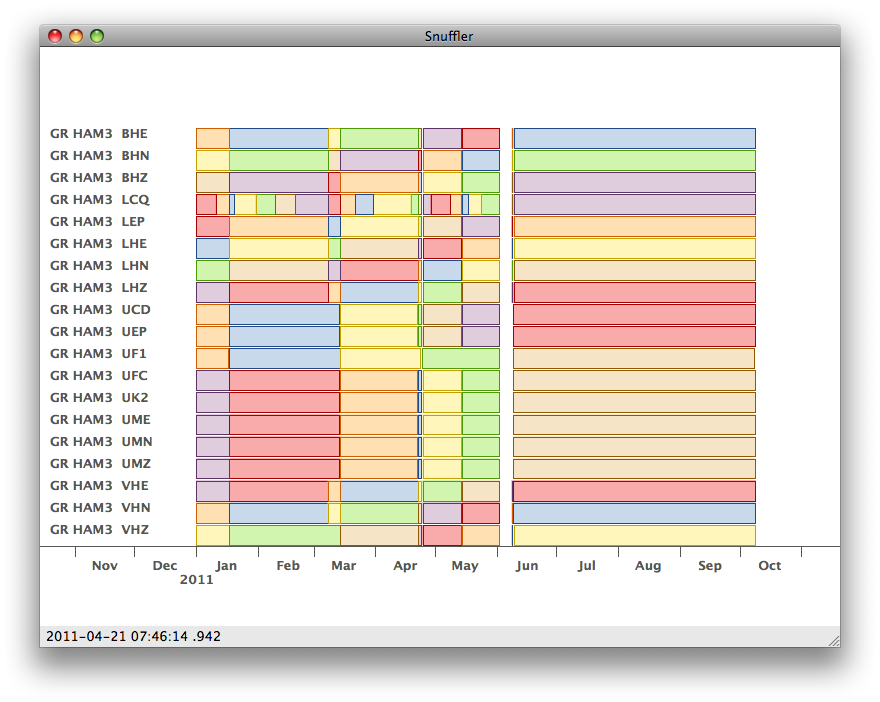Click the Jun label on the time axis
Viewport: 880px width, 702px height.
point(527,566)
